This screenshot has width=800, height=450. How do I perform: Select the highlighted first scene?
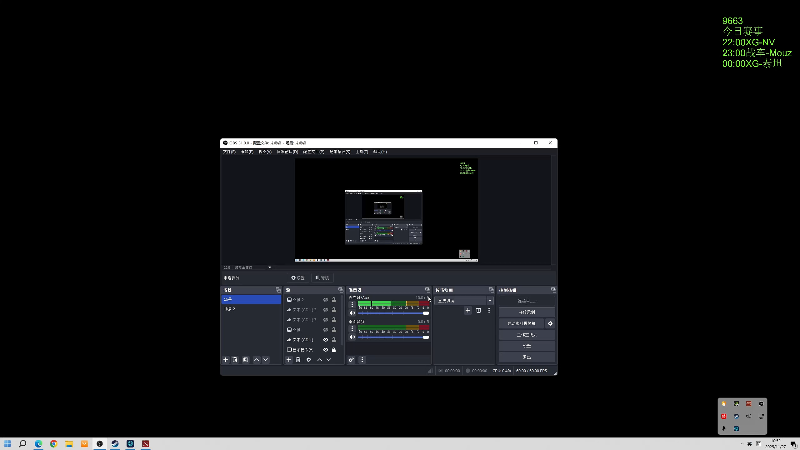[x=251, y=299]
